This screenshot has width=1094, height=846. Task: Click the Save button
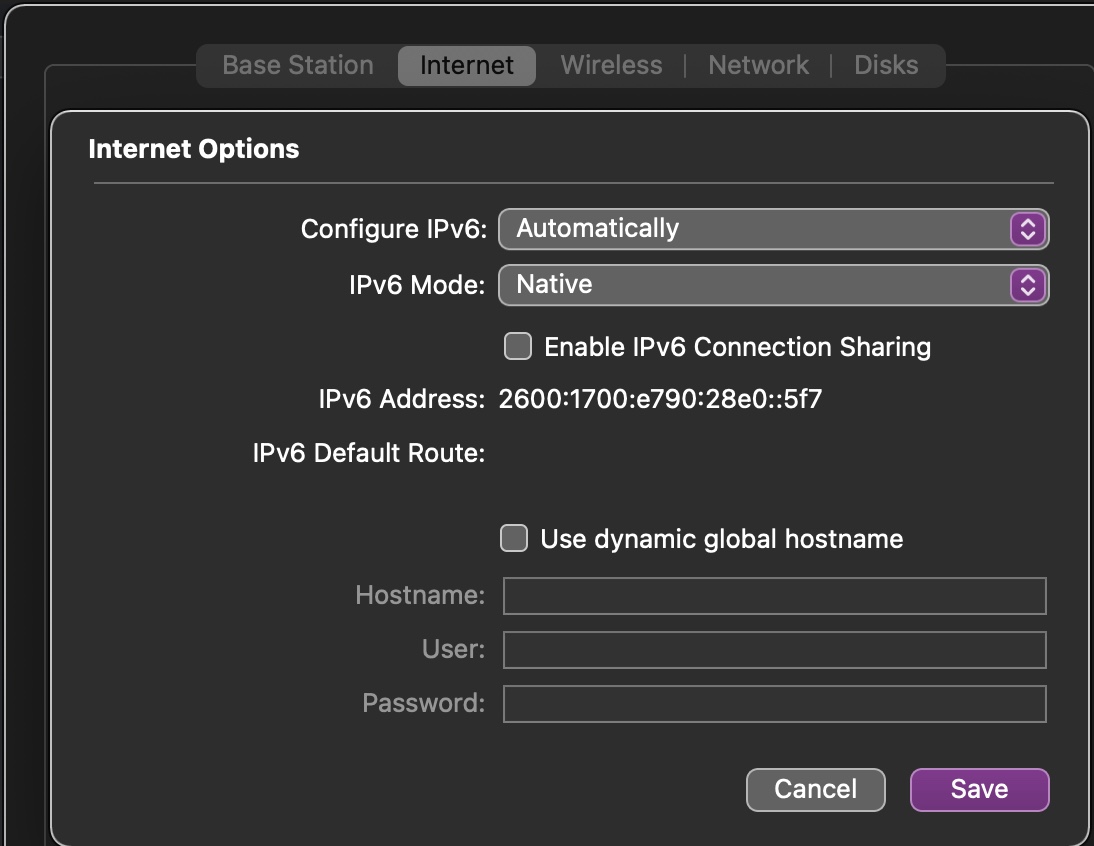979,789
